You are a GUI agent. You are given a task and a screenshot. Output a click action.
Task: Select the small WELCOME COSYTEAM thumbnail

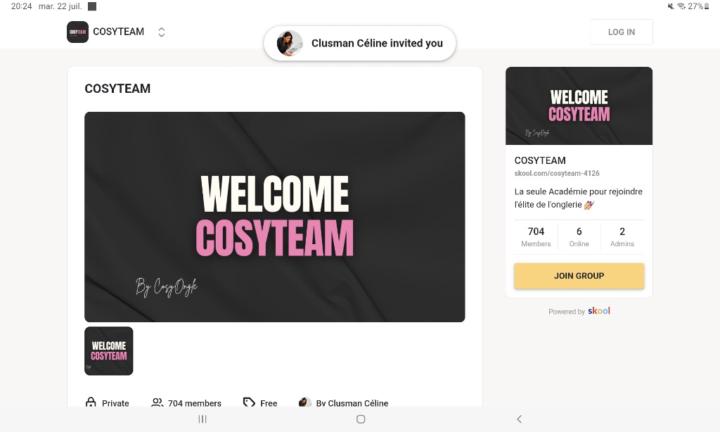click(x=109, y=351)
